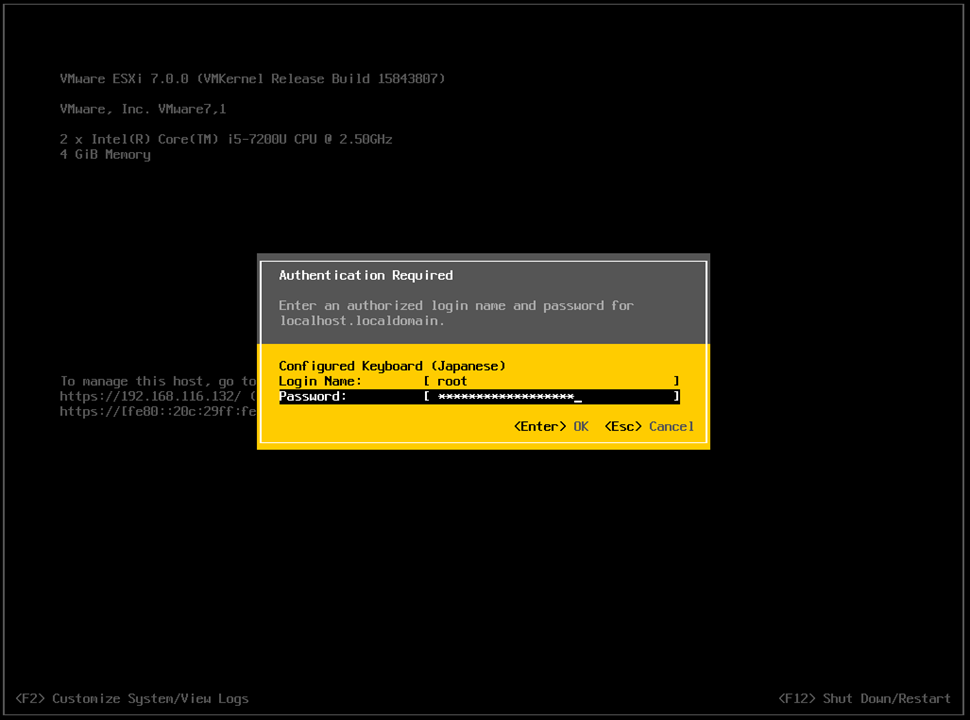Click the Intel Core i5-7200U CPU line
Image resolution: width=970 pixels, height=720 pixels.
(226, 139)
